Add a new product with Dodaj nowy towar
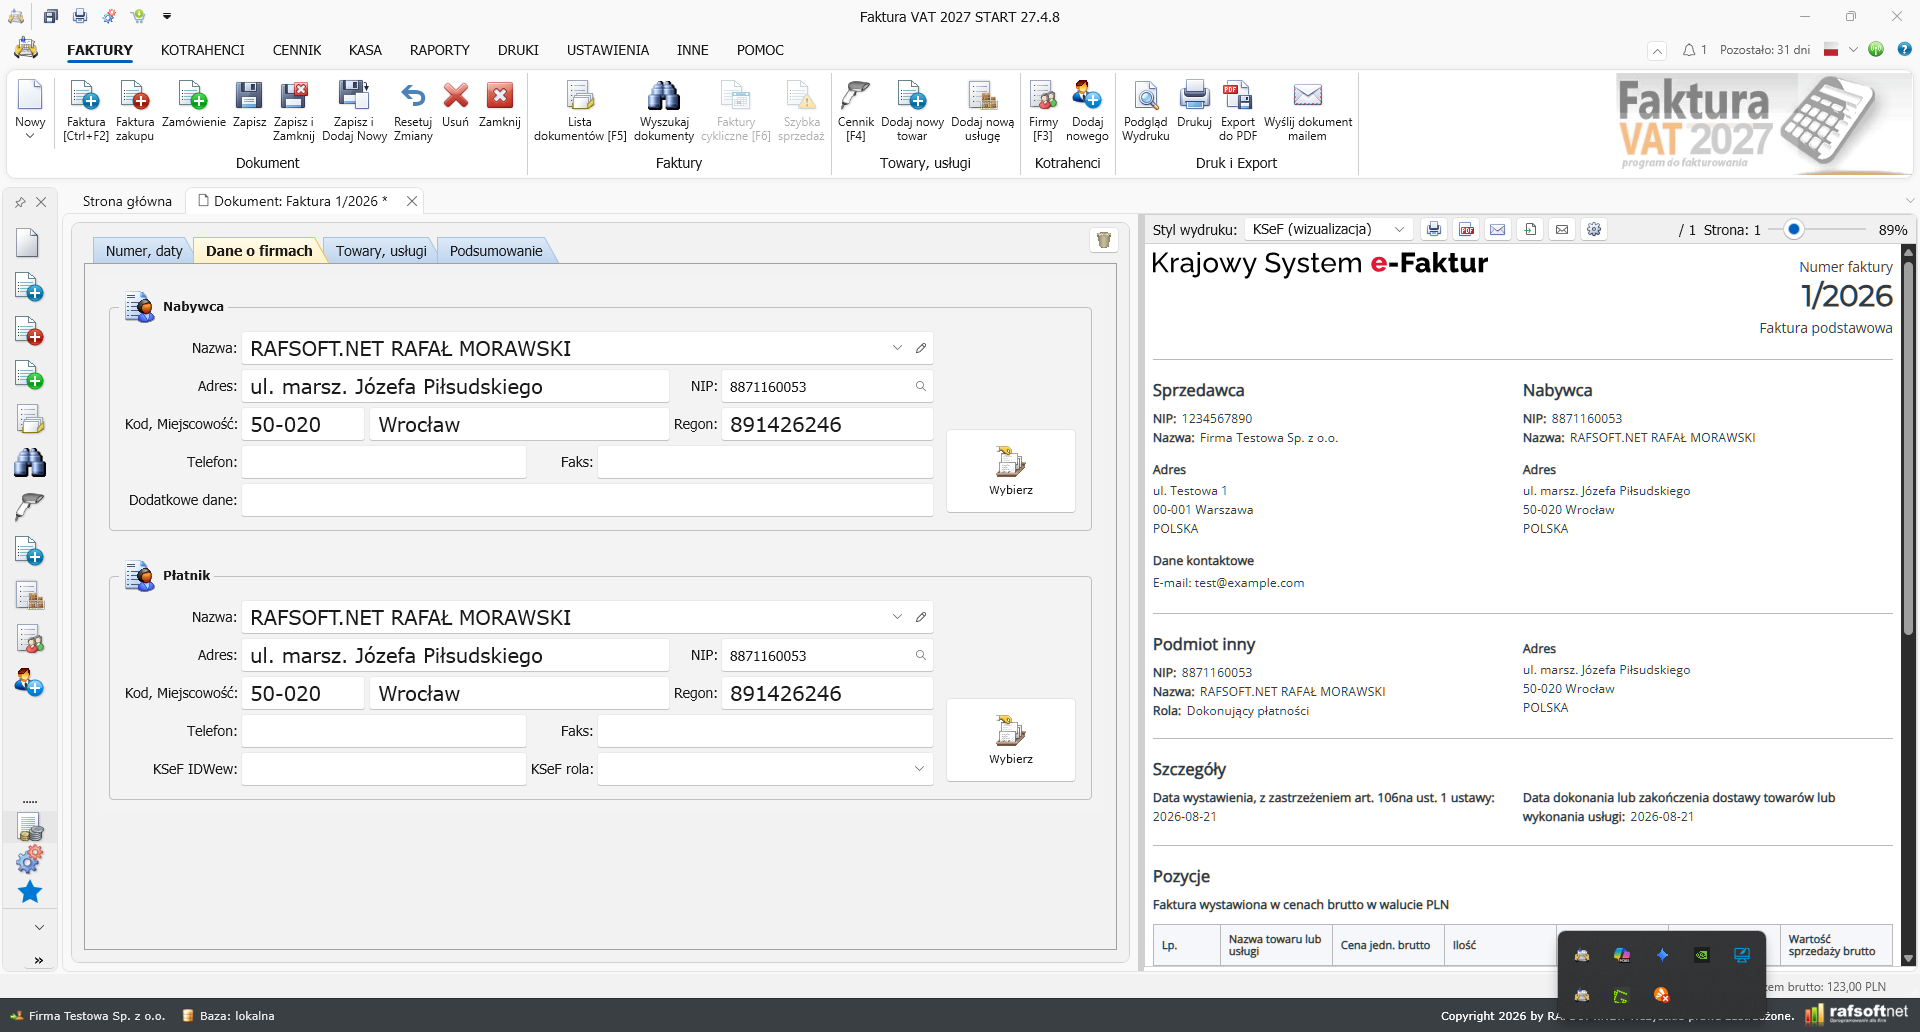The width and height of the screenshot is (1920, 1032). 912,110
